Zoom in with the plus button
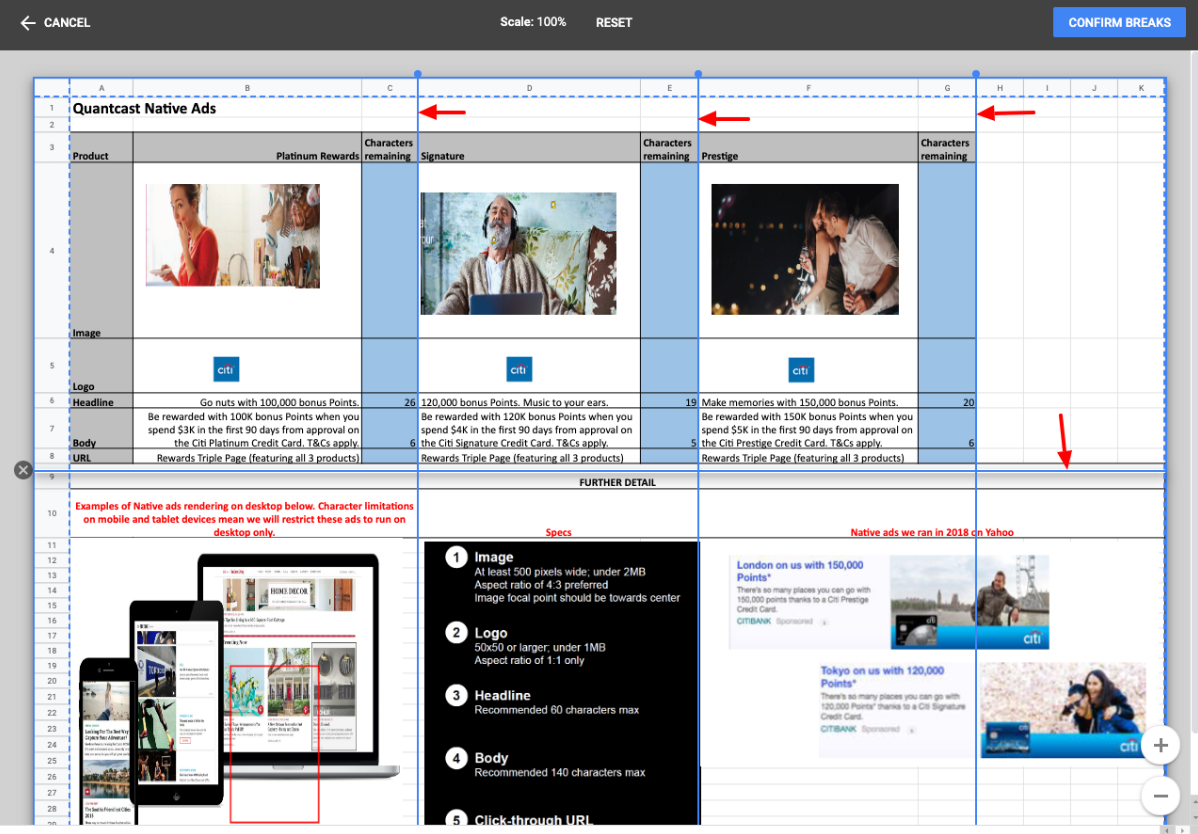 (x=1160, y=745)
